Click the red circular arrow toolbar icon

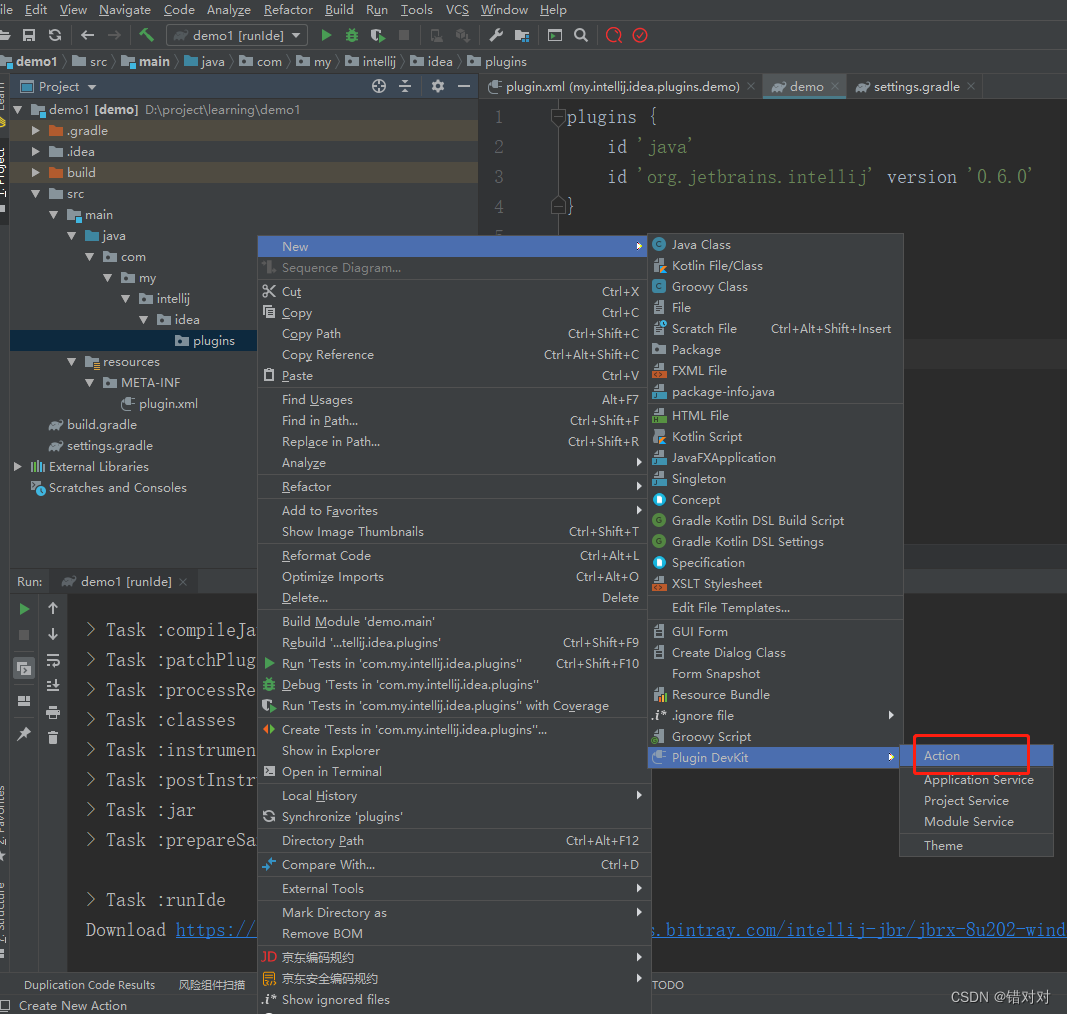click(614, 35)
